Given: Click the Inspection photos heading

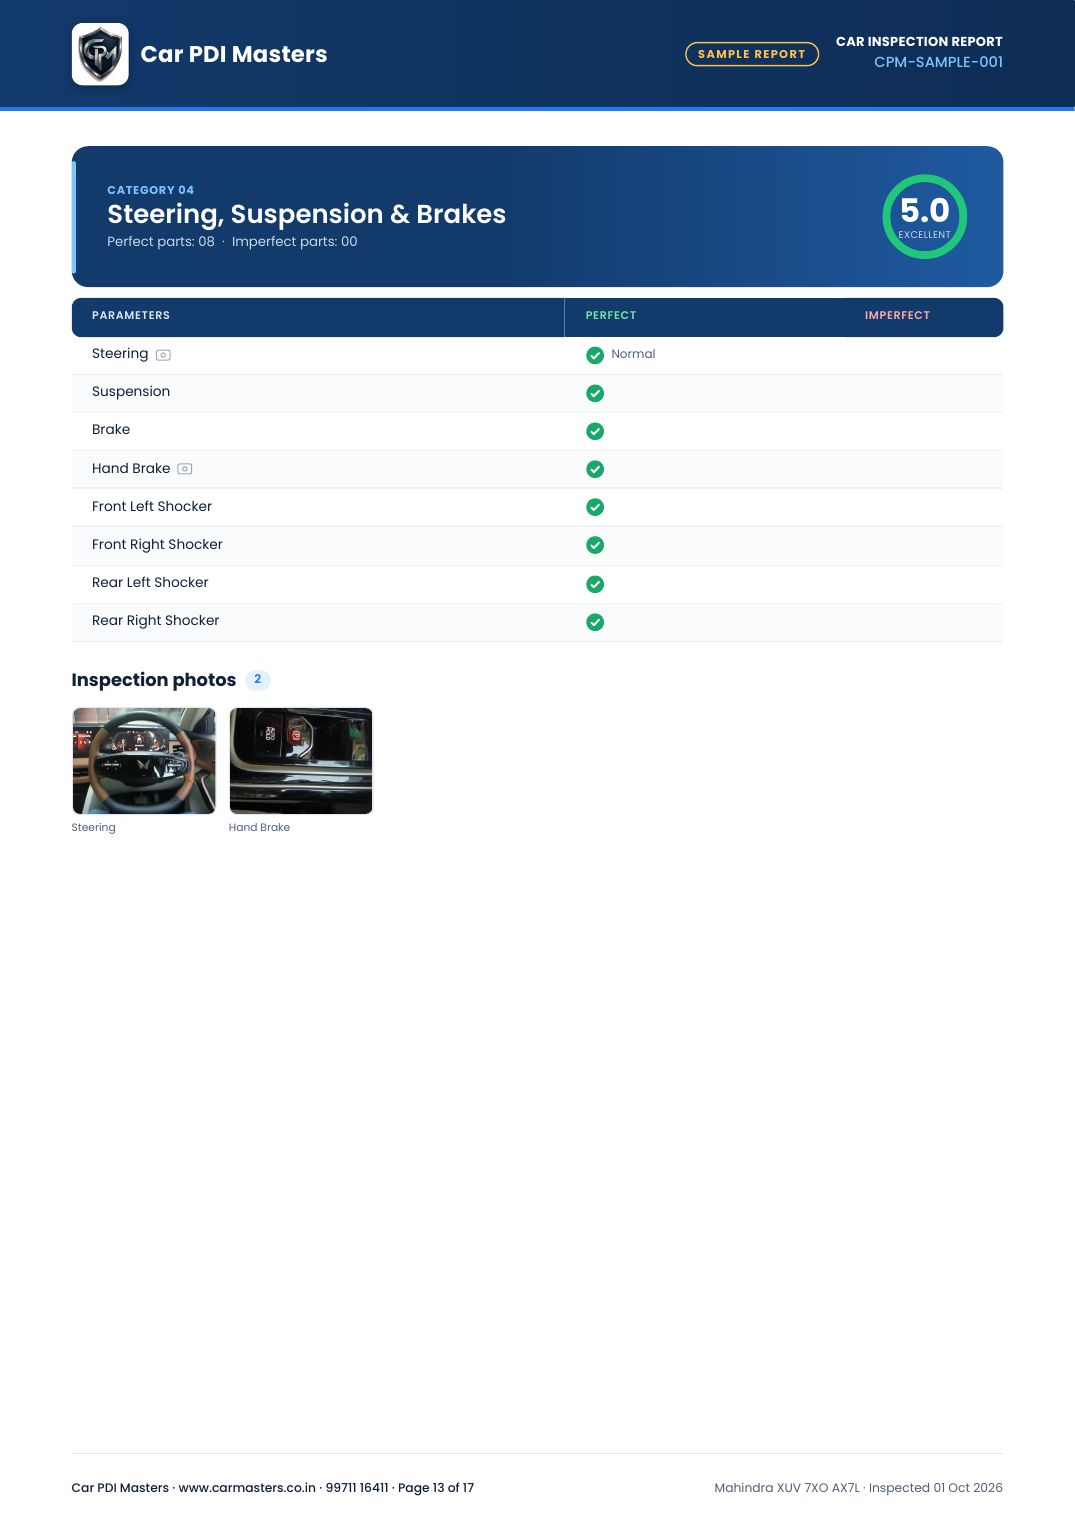Looking at the screenshot, I should tap(154, 680).
